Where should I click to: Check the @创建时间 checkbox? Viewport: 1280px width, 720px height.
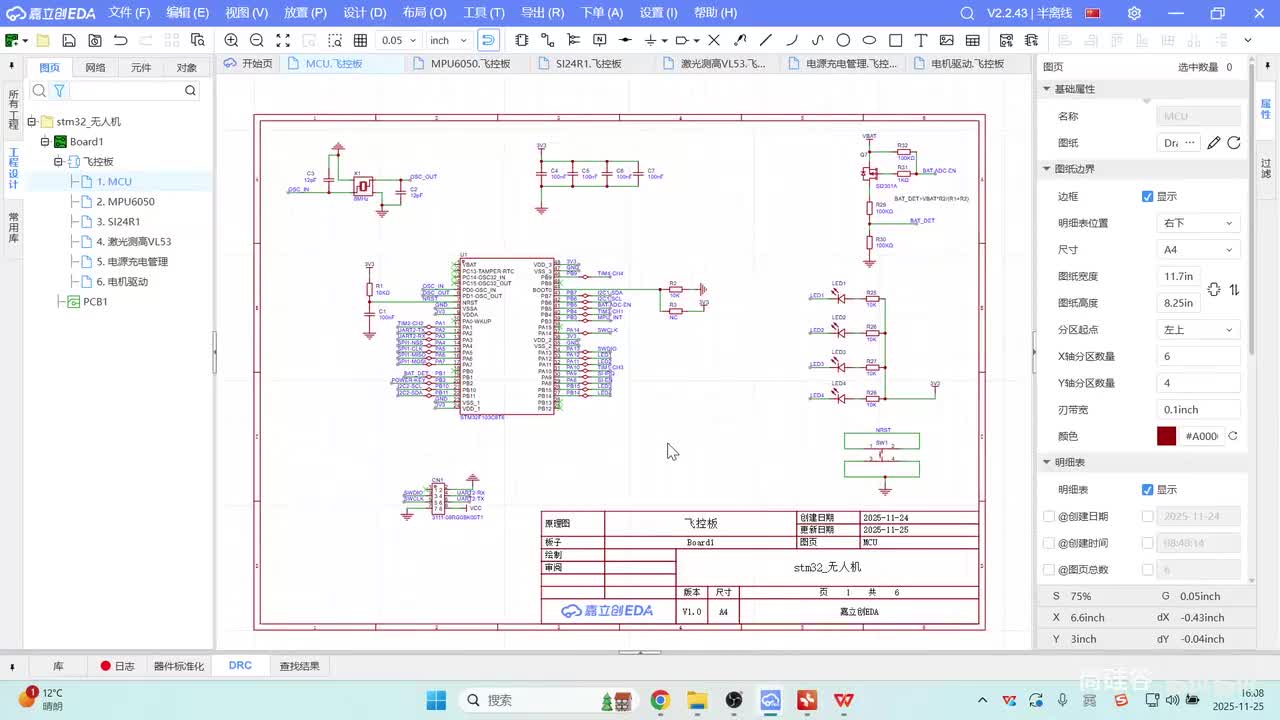click(x=1049, y=543)
